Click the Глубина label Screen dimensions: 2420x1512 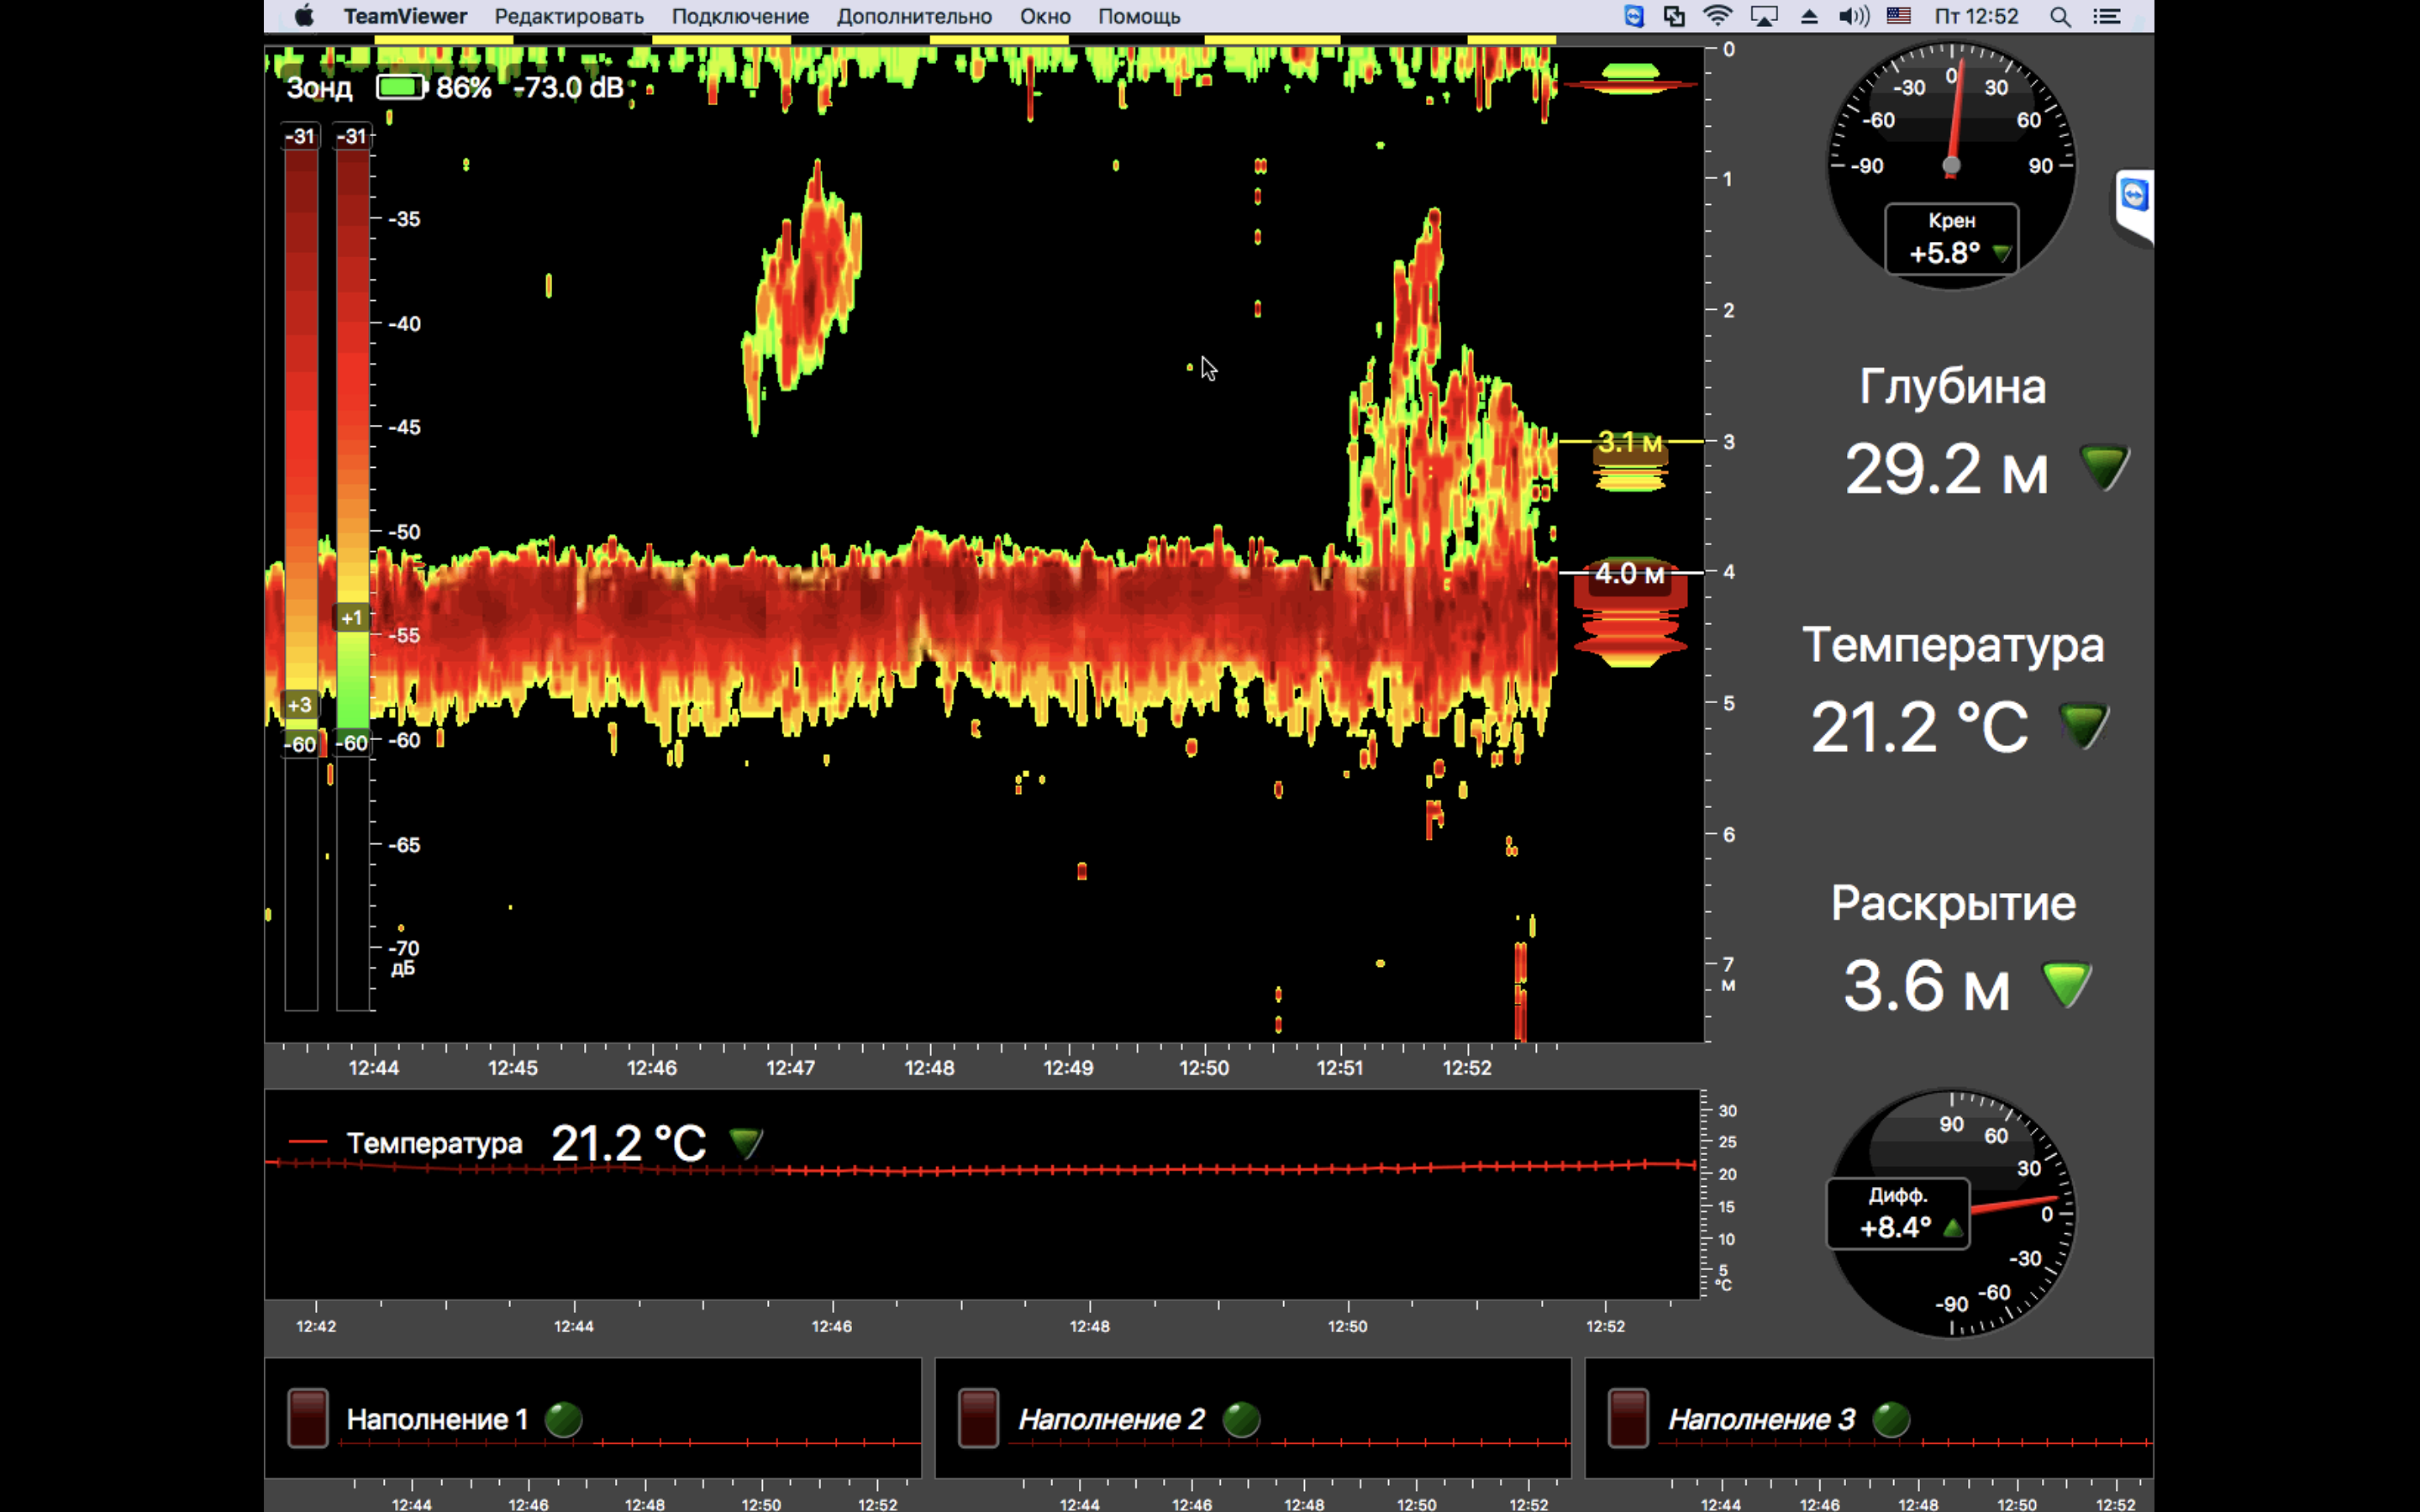[1952, 386]
